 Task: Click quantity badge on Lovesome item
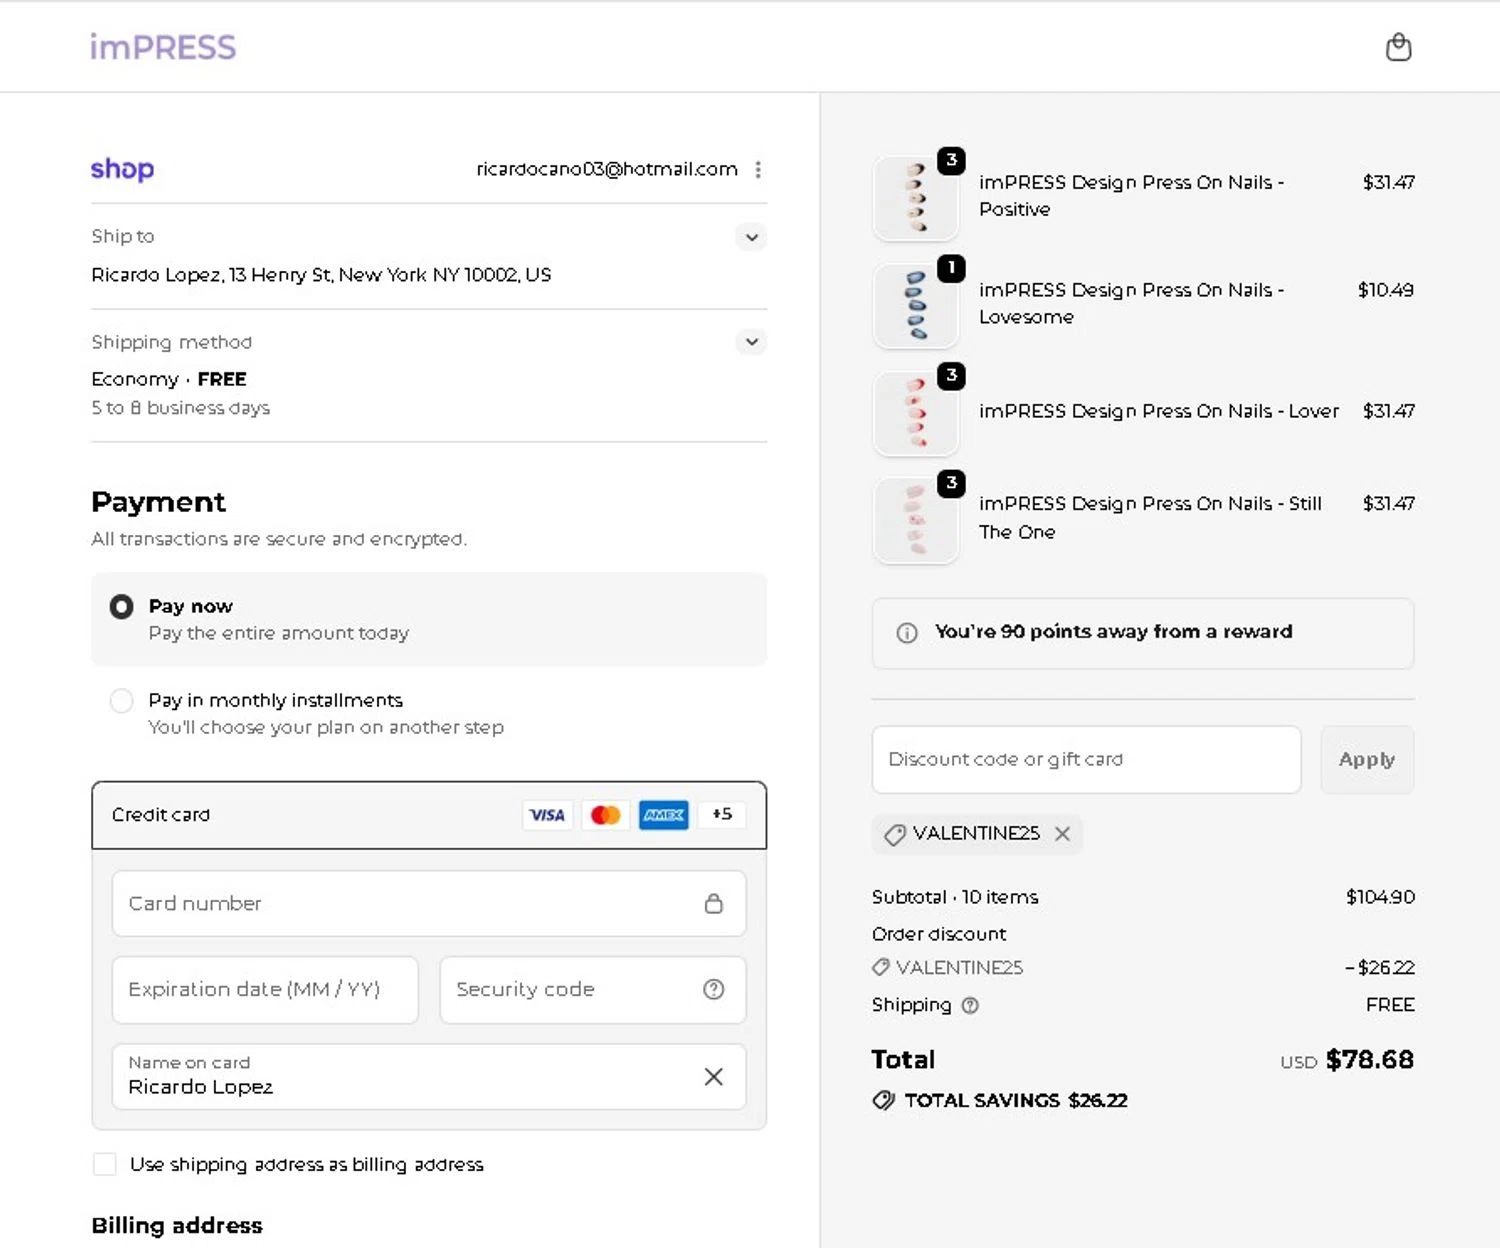951,268
